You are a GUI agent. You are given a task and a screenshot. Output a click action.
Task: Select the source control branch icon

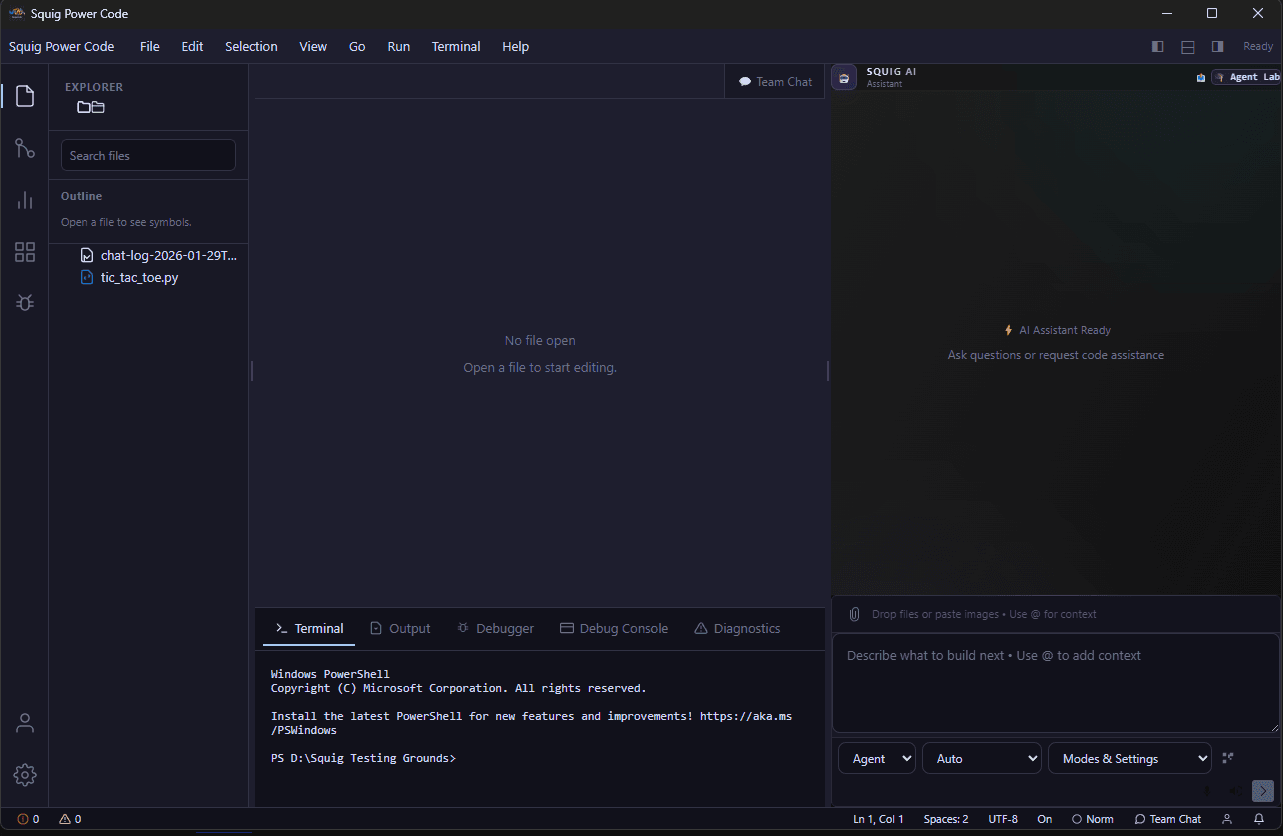coord(25,148)
